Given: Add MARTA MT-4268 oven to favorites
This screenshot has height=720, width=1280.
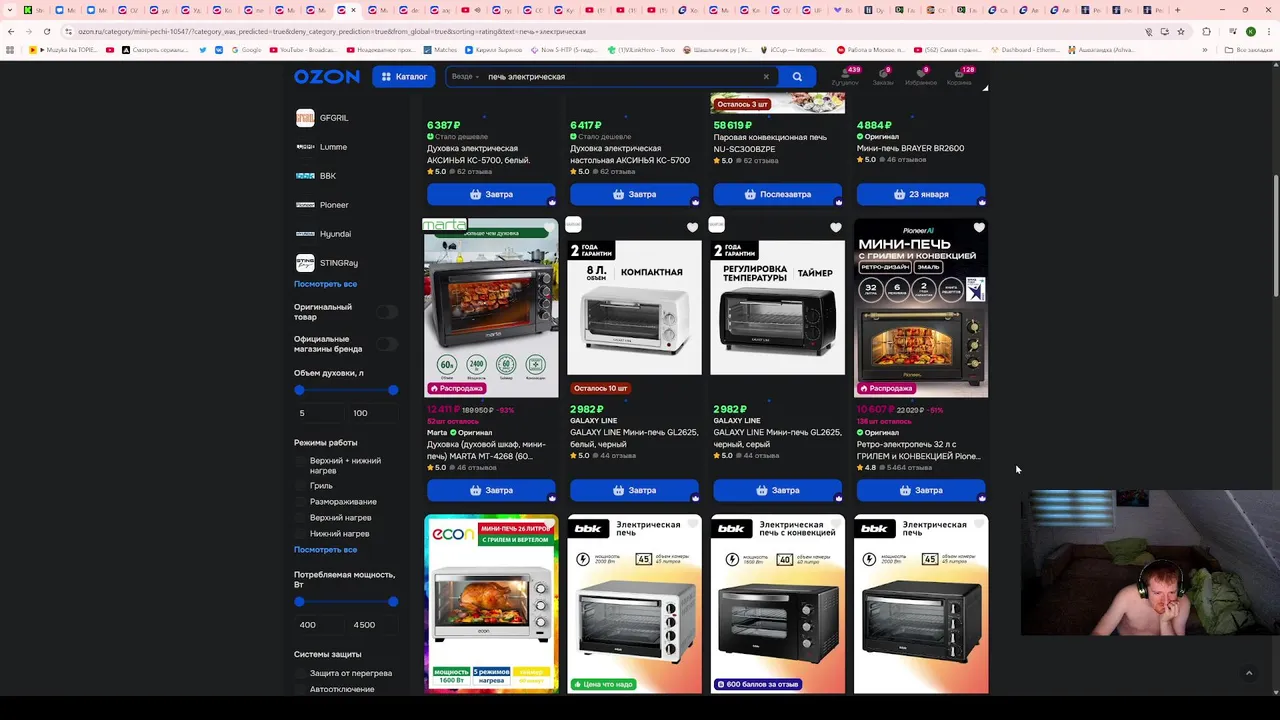Looking at the screenshot, I should [549, 228].
